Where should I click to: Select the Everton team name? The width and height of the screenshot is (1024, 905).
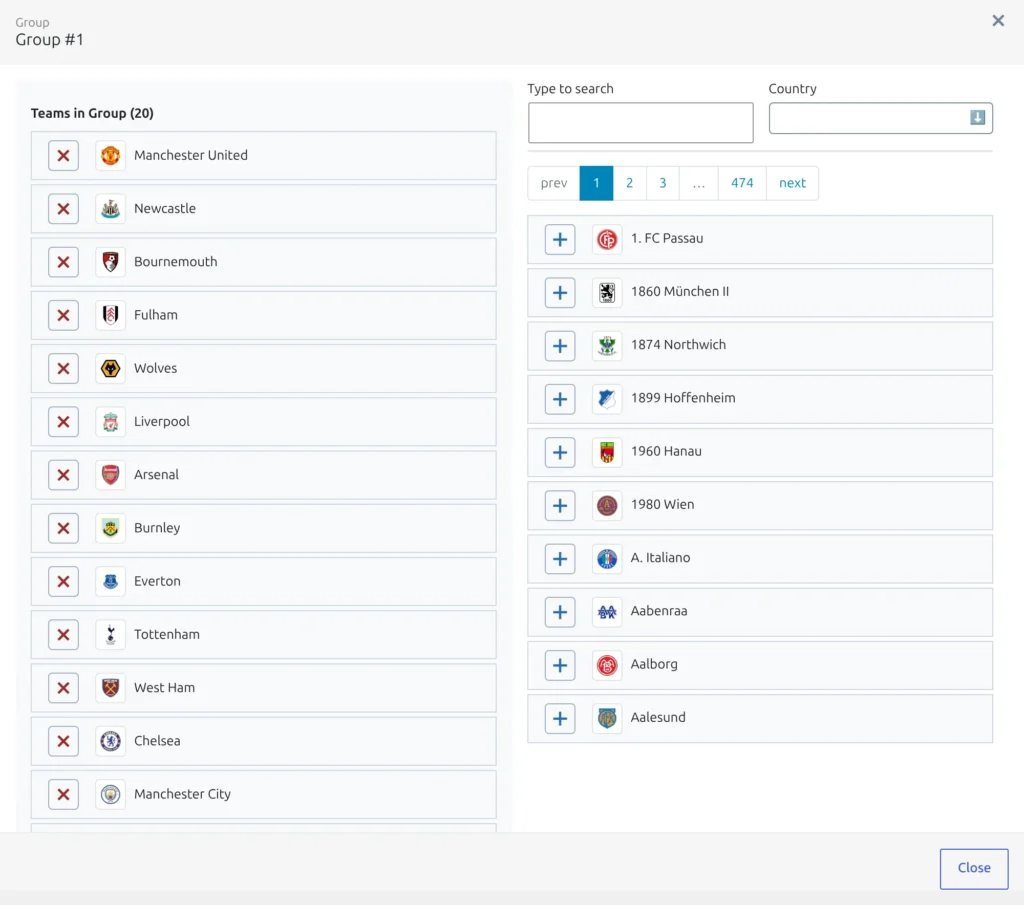(157, 581)
